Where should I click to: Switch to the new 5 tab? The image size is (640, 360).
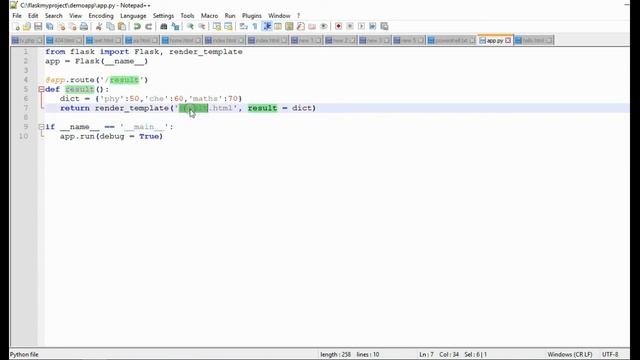click(x=409, y=40)
